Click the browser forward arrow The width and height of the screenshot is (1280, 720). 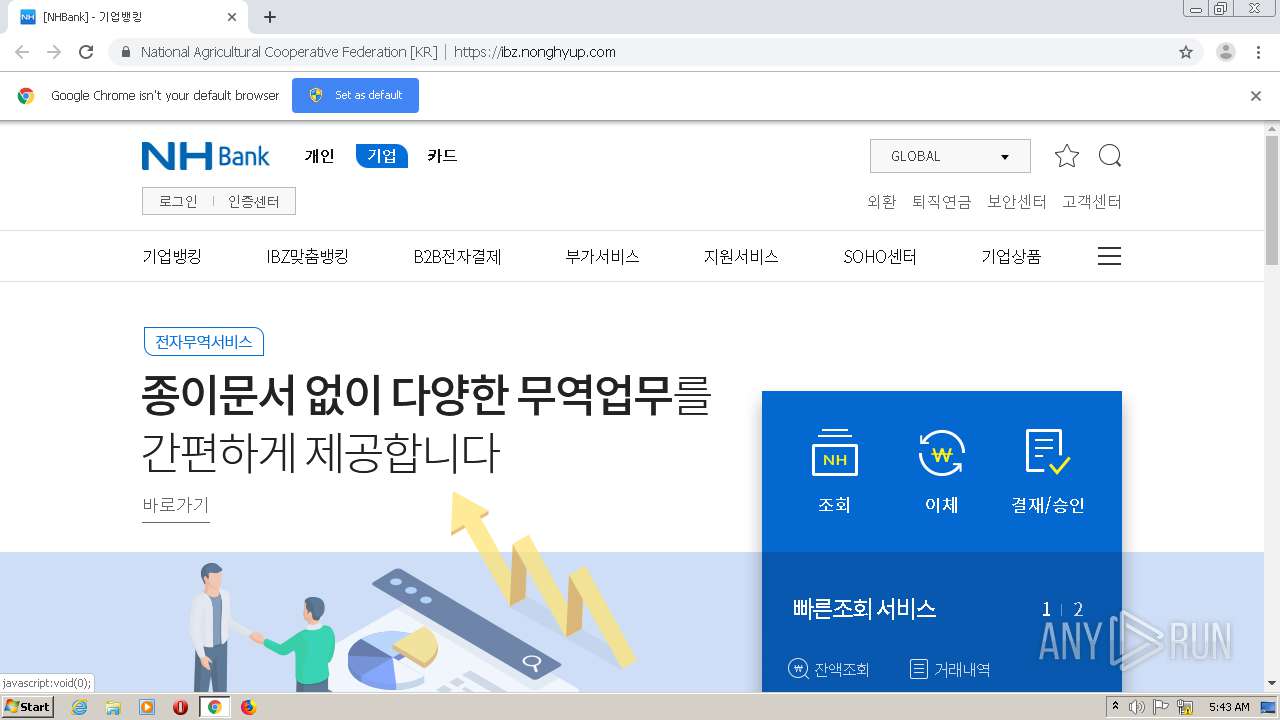tap(54, 52)
